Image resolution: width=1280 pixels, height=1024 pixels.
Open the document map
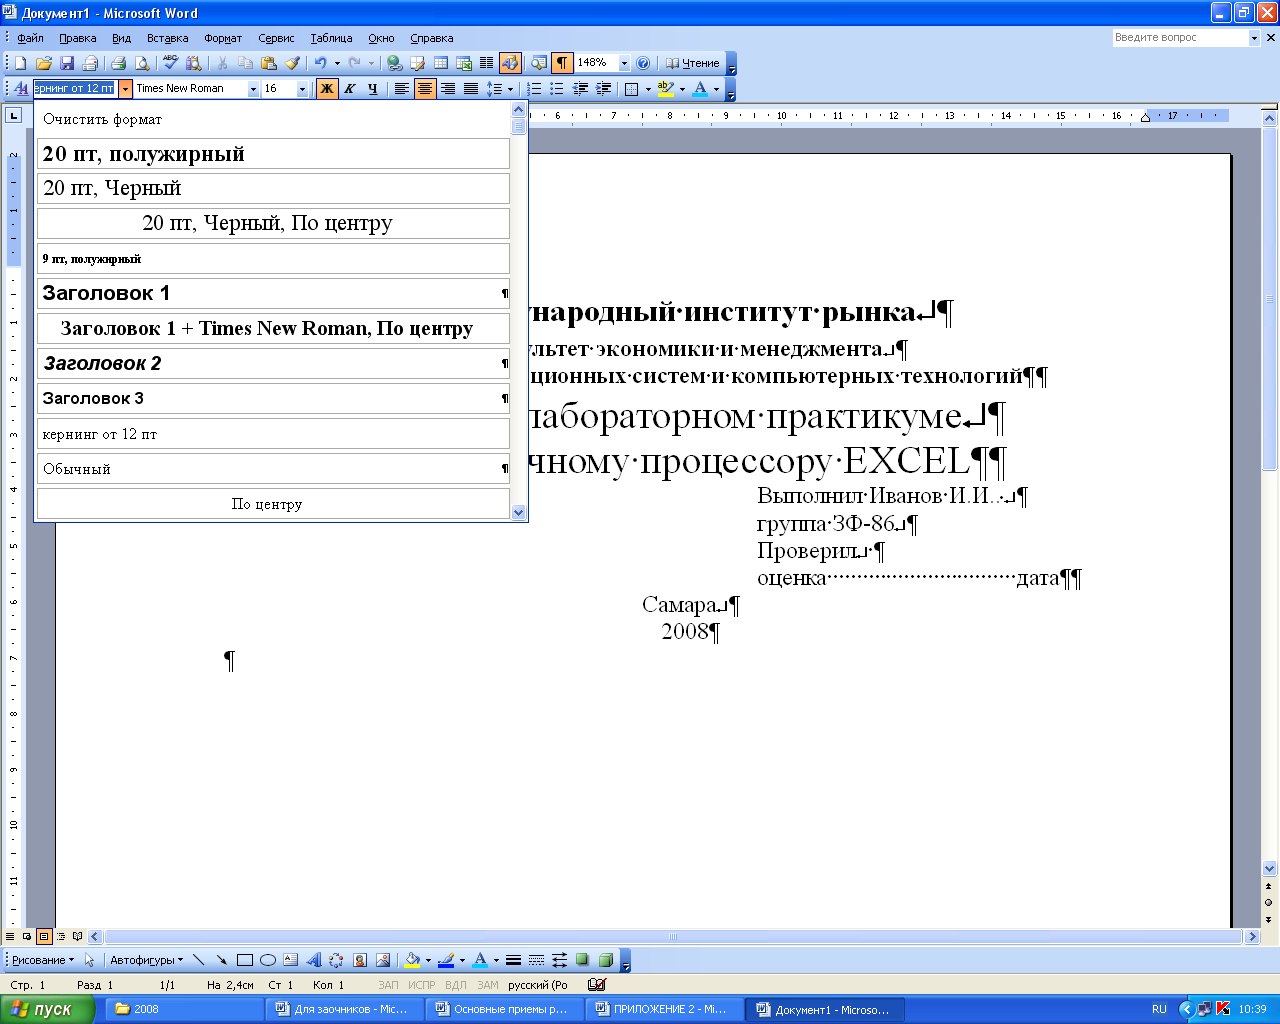[x=538, y=63]
